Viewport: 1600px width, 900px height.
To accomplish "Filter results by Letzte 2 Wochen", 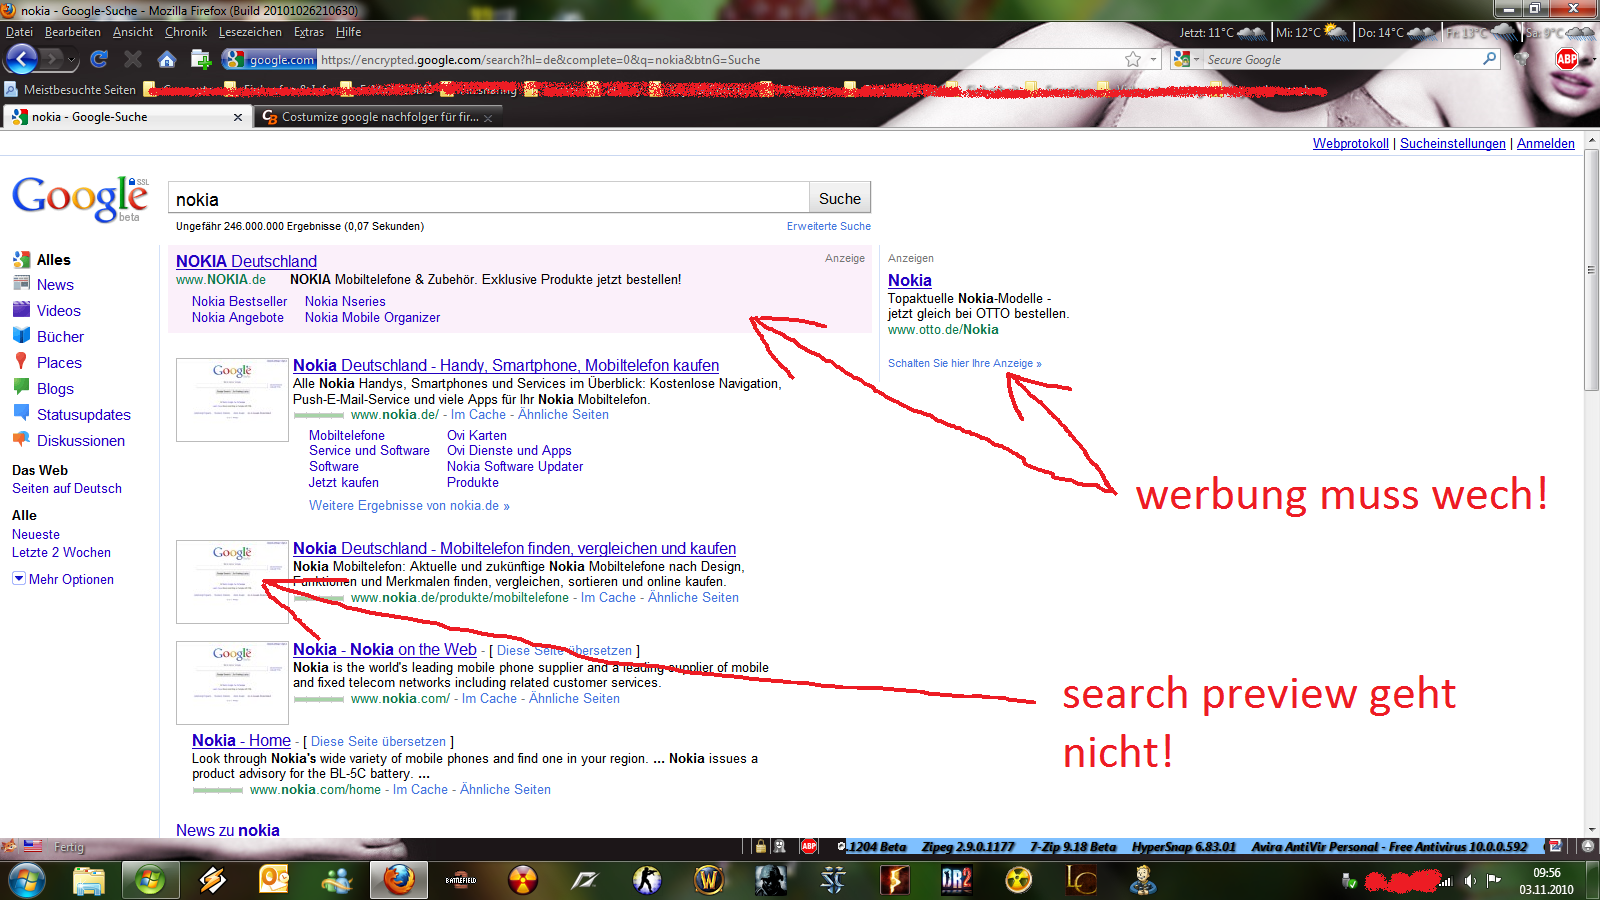I will click(61, 553).
